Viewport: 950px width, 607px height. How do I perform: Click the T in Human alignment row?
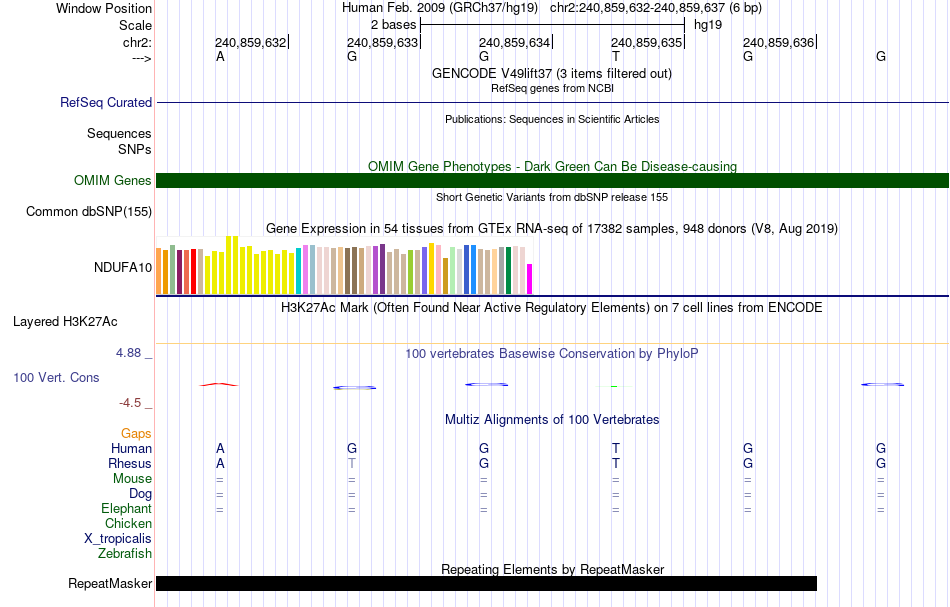pyautogui.click(x=616, y=448)
